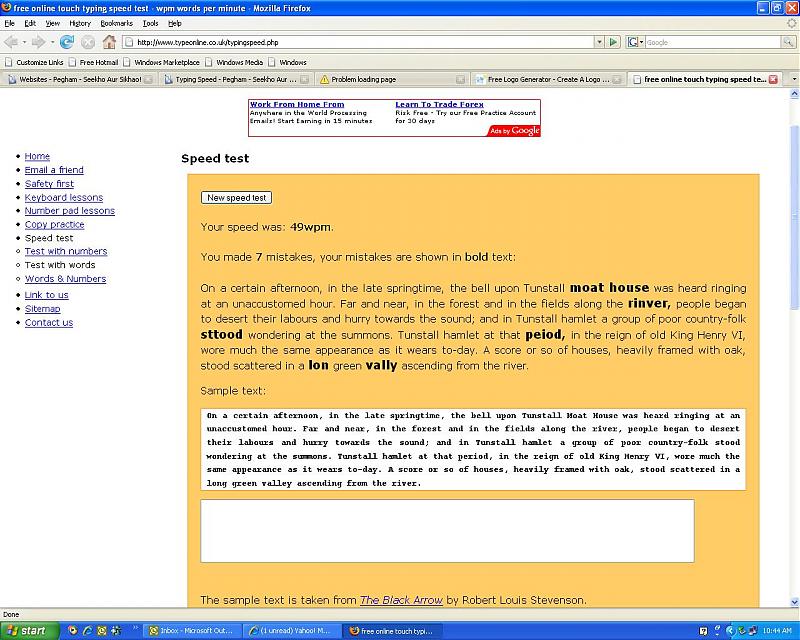This screenshot has width=800, height=640.
Task: Switch to the Yahoo Mail taskbar button
Action: click(291, 631)
